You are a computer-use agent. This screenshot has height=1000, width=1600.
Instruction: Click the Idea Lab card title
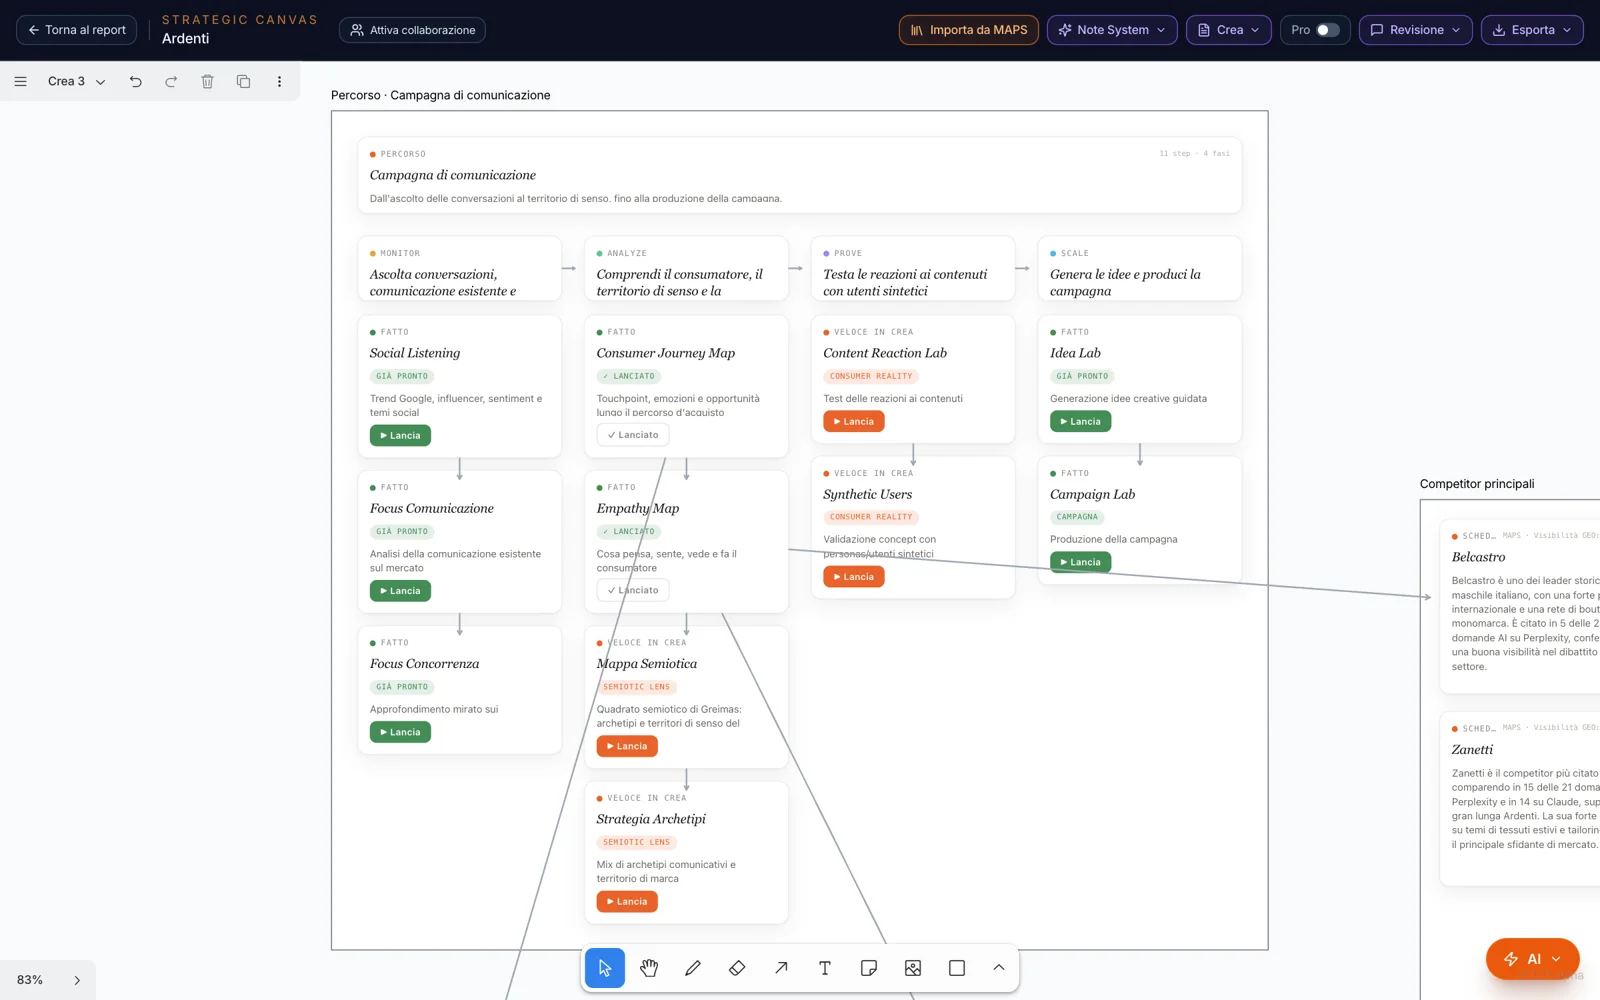(1075, 353)
